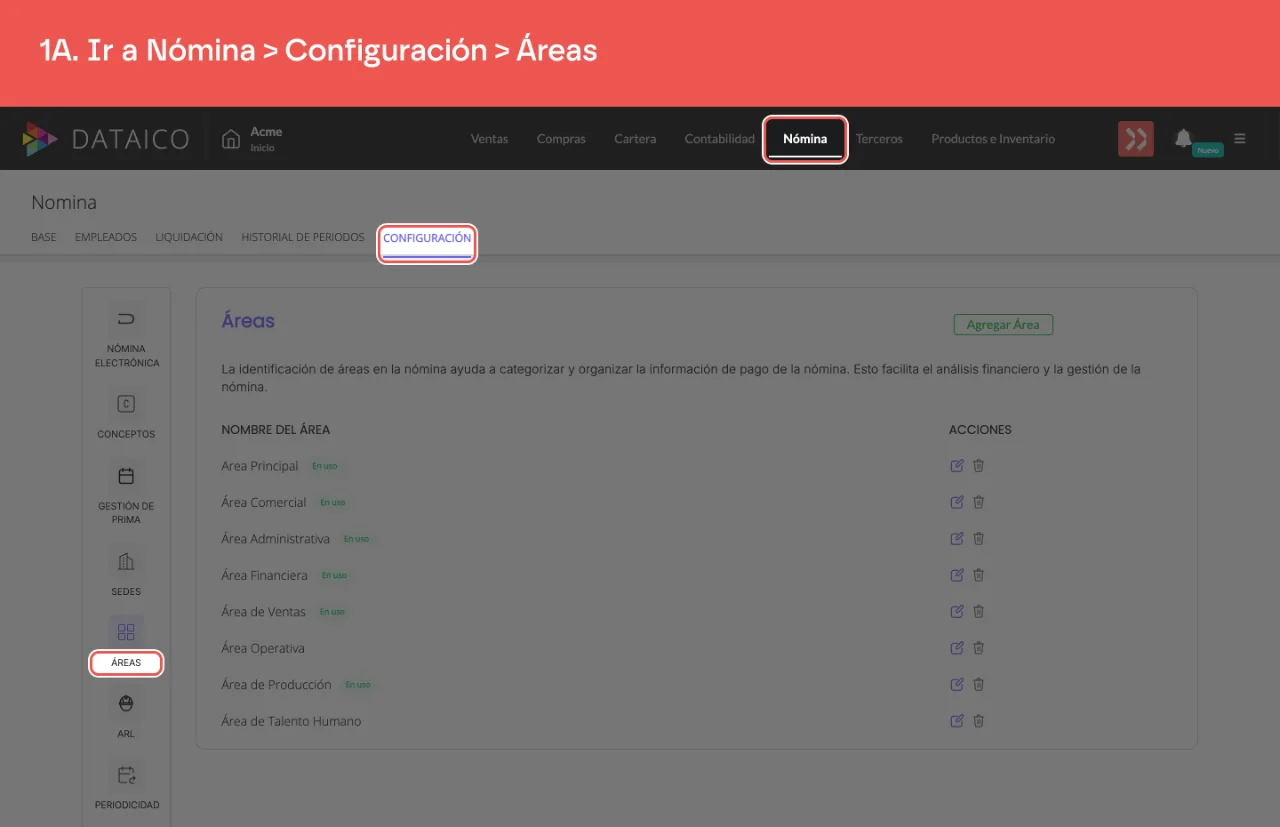Image resolution: width=1280 pixels, height=827 pixels.
Task: Click the red double-arrow button in header
Action: click(1136, 139)
